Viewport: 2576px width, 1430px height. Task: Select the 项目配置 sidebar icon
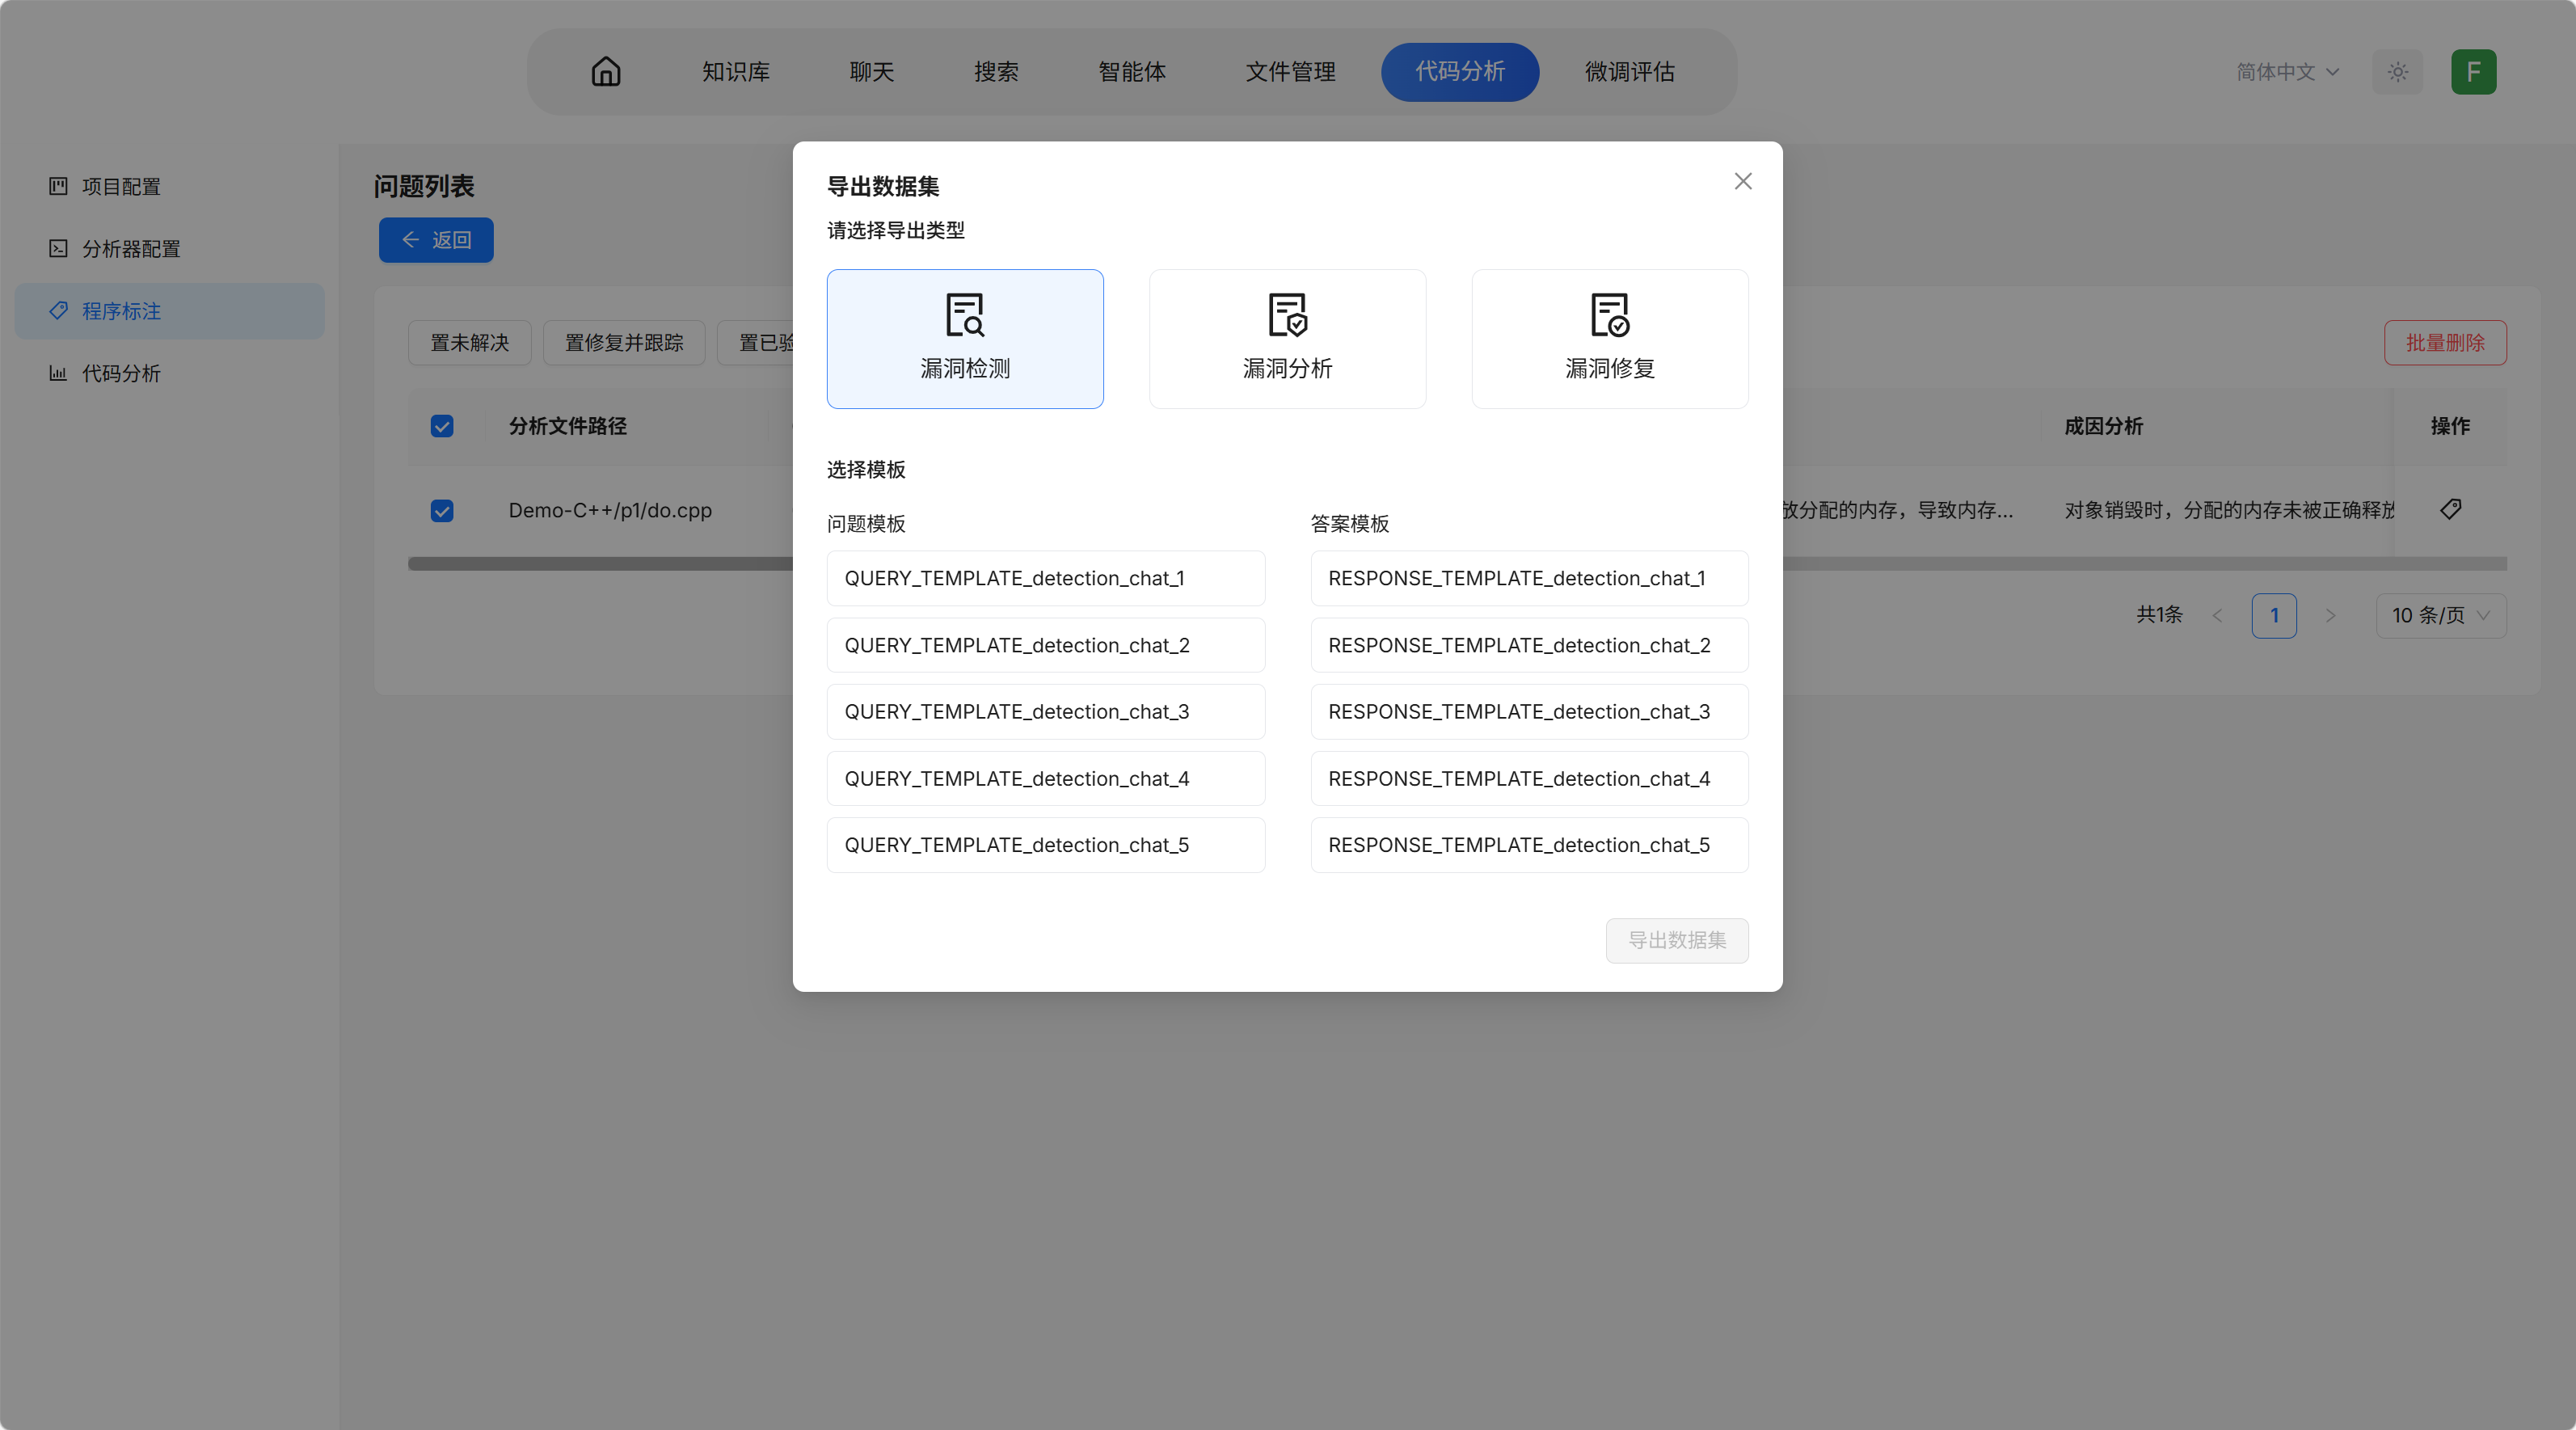[58, 186]
